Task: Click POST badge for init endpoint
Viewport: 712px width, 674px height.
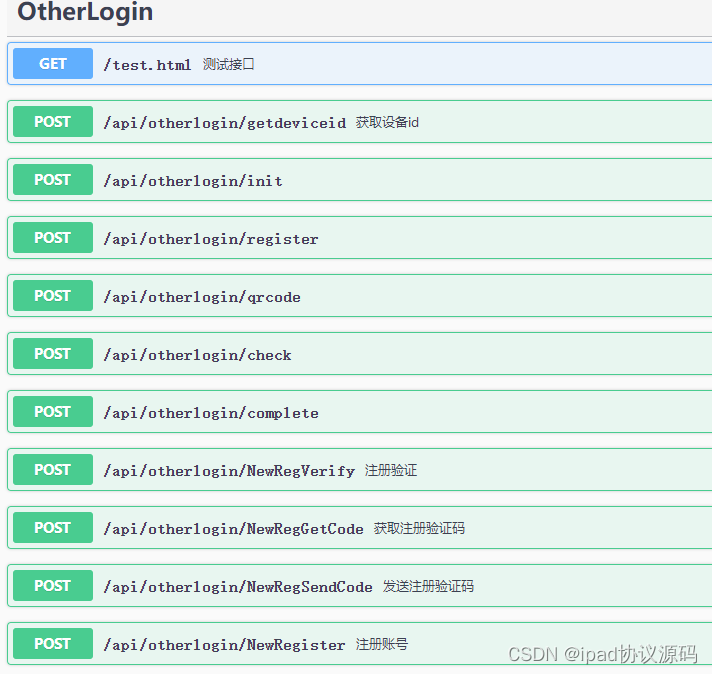Action: 53,179
